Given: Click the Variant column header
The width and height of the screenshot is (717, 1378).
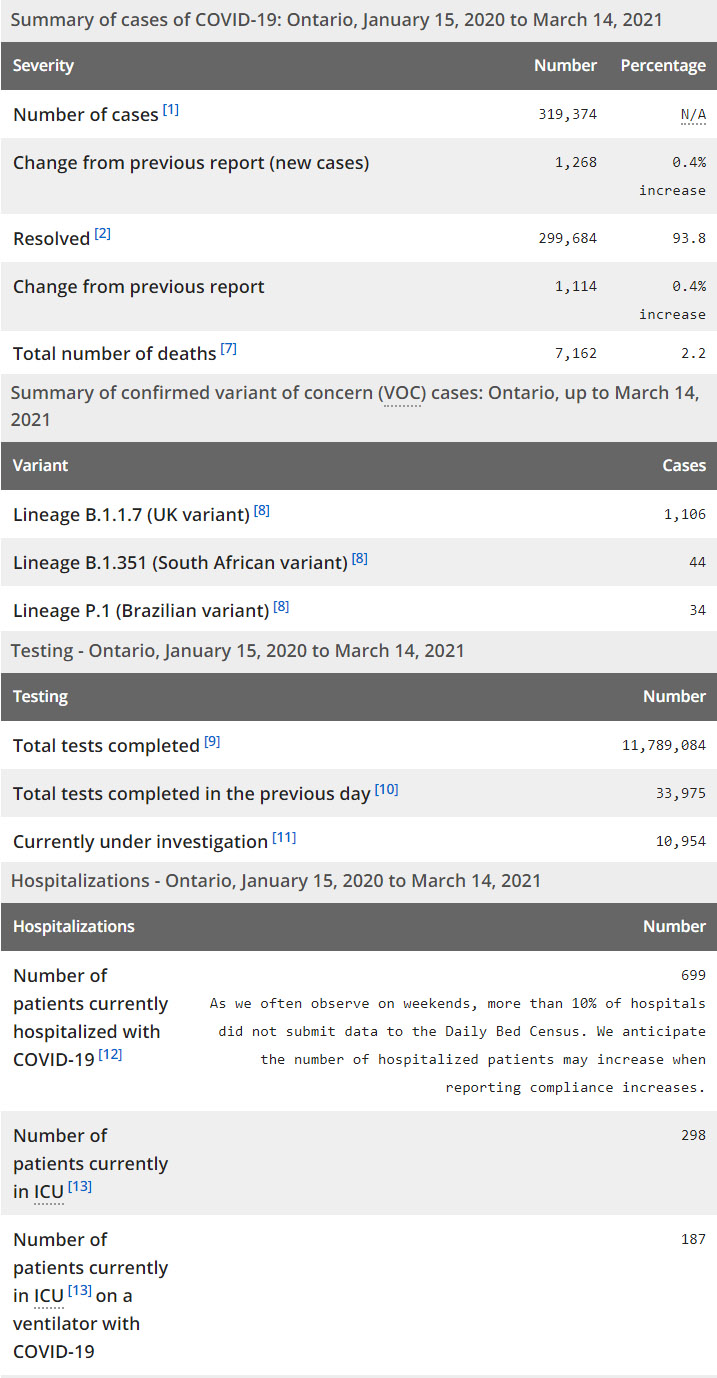Looking at the screenshot, I should pos(41,466).
